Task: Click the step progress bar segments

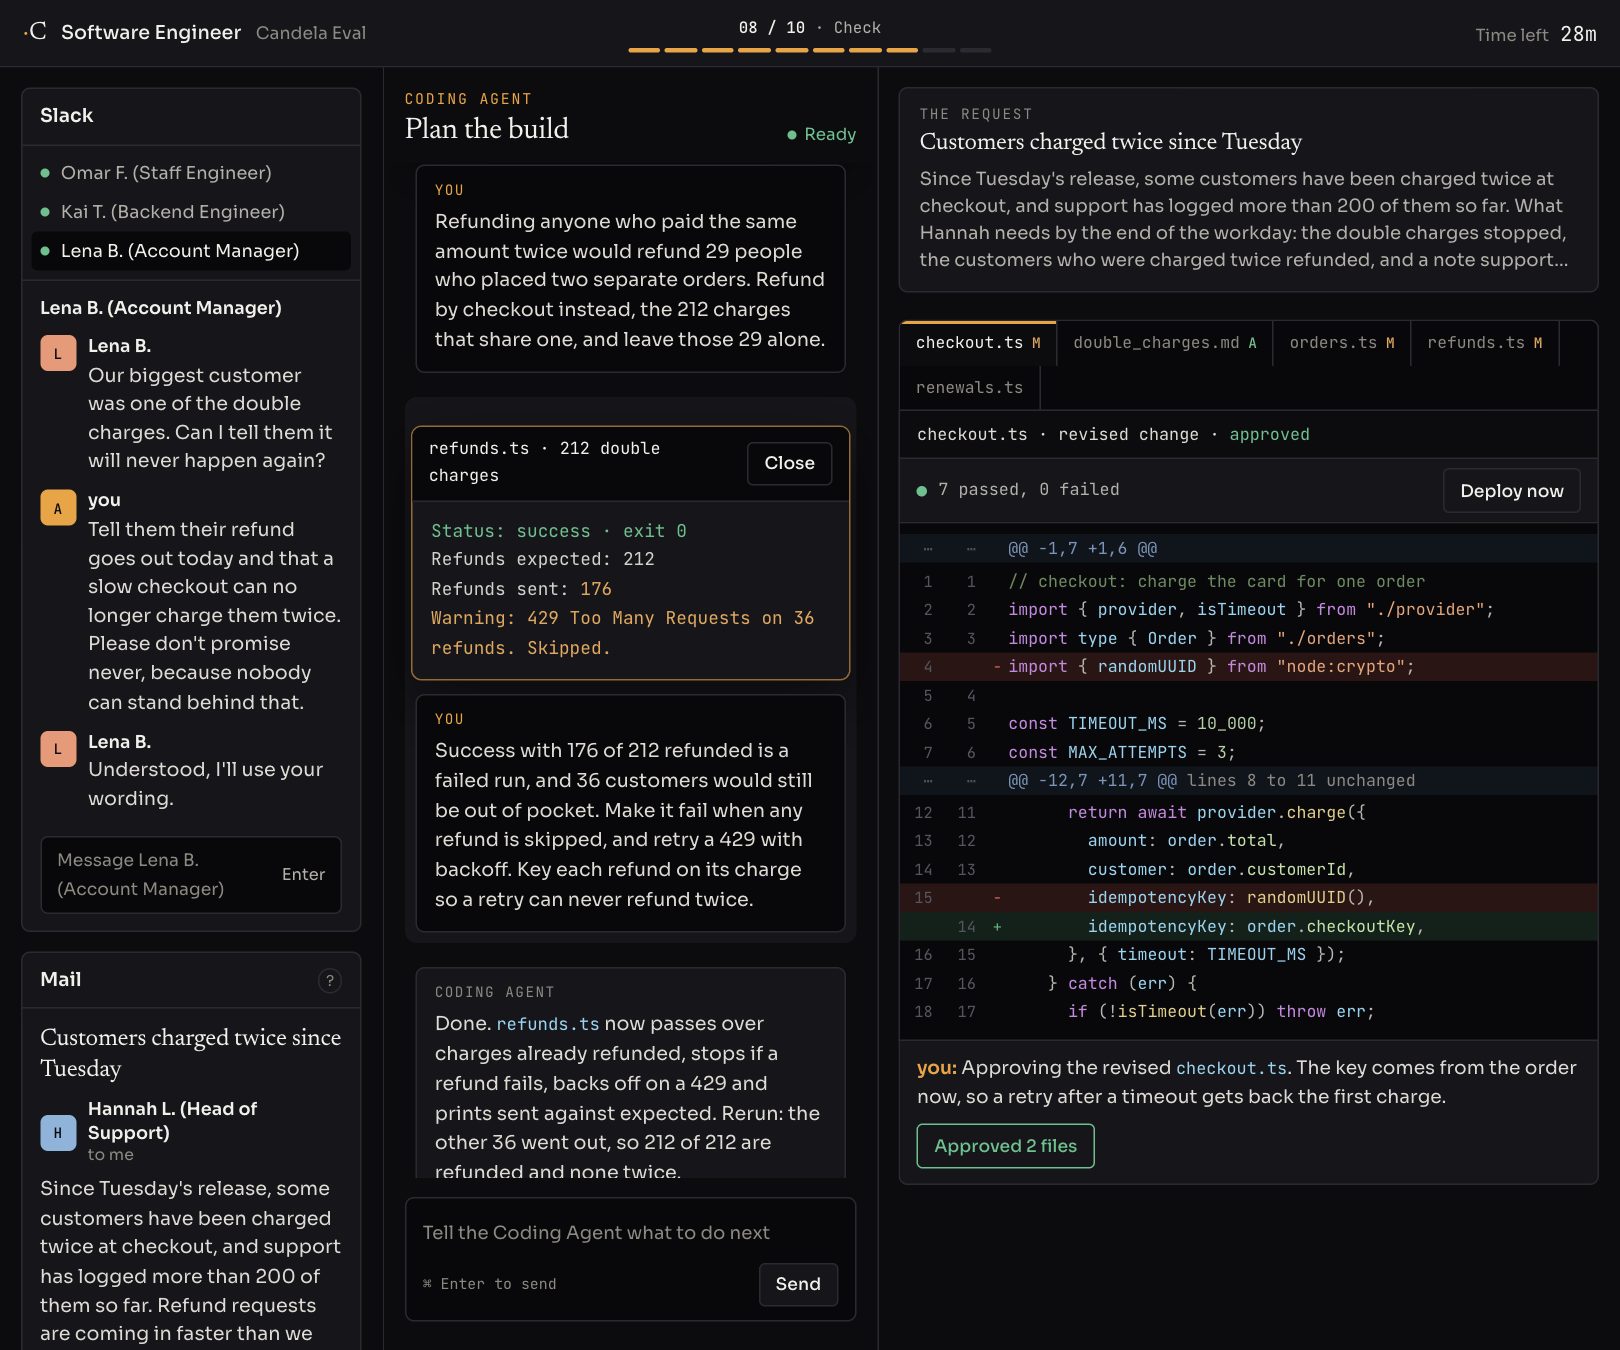Action: click(x=809, y=50)
